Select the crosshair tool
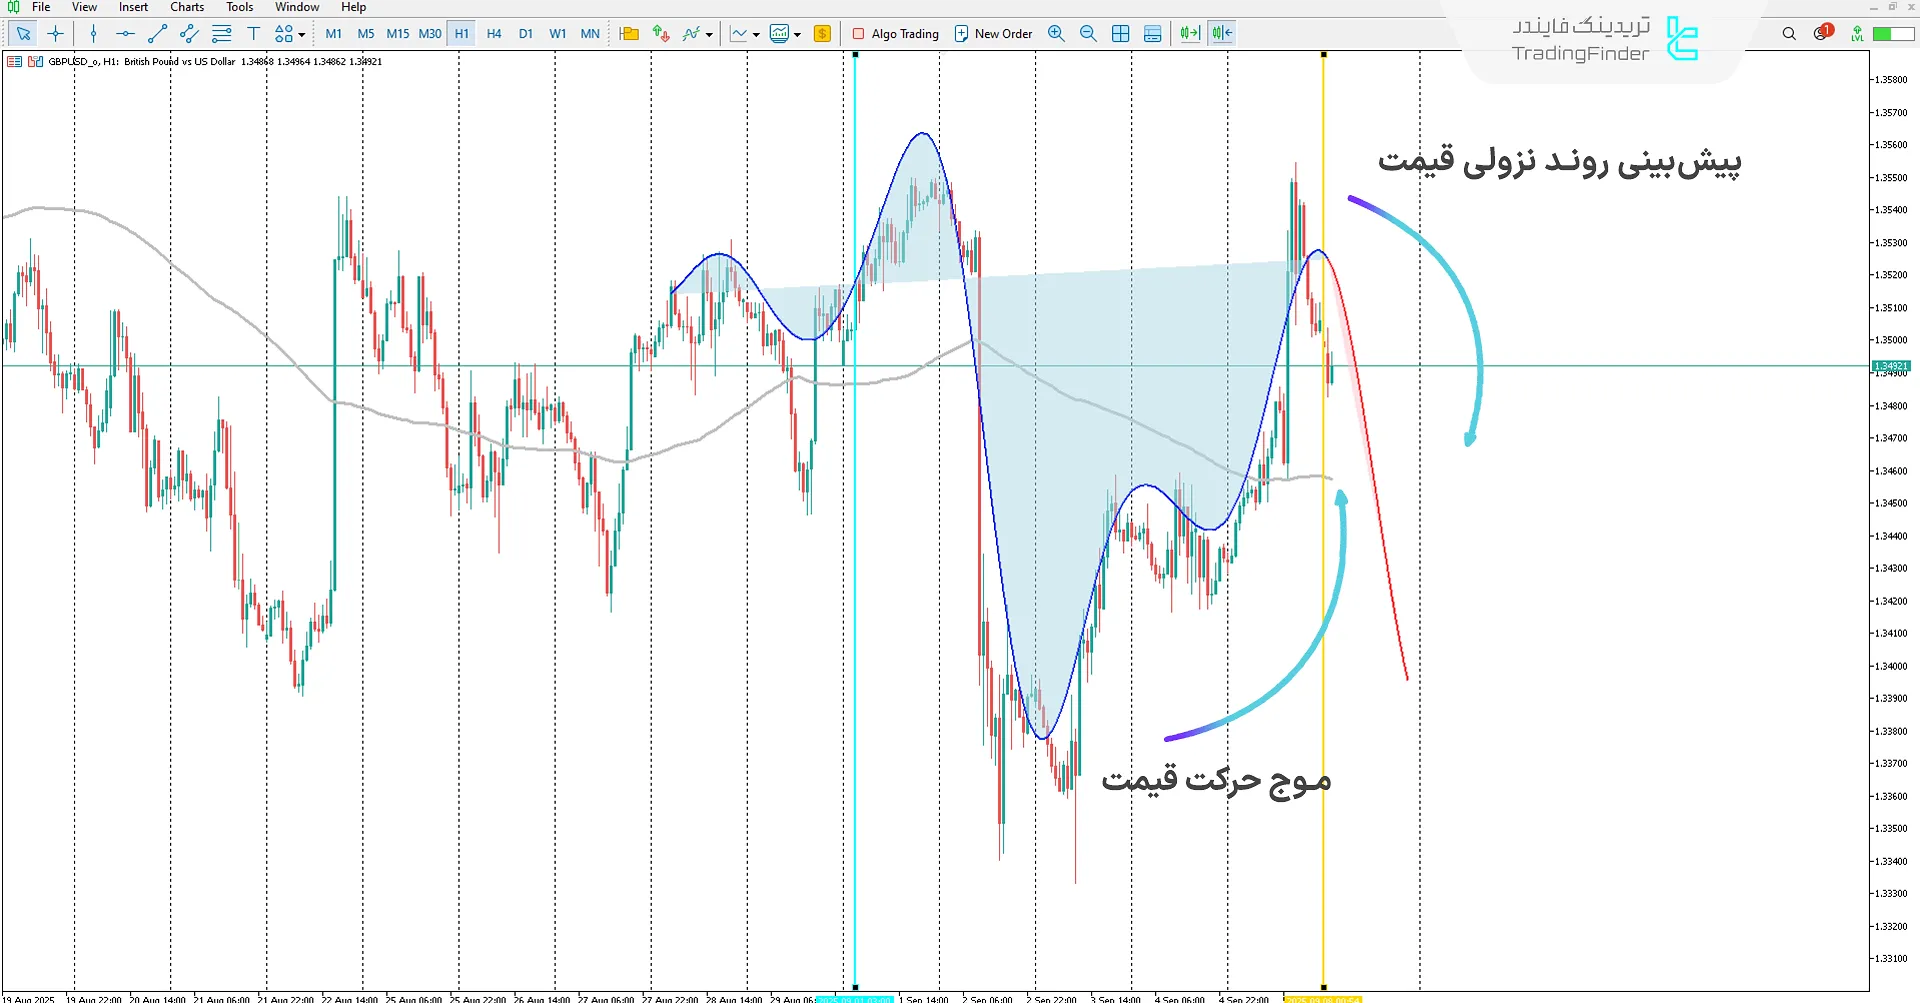 [56, 34]
